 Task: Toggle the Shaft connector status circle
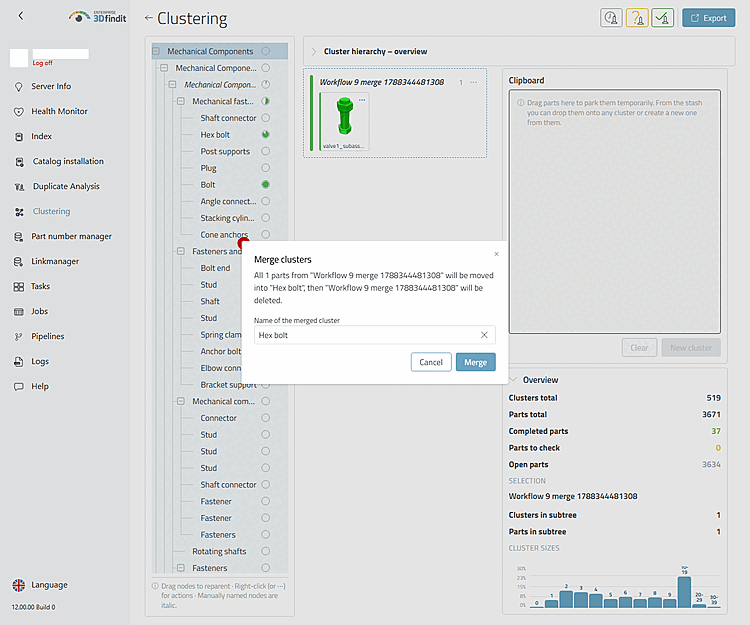point(265,118)
